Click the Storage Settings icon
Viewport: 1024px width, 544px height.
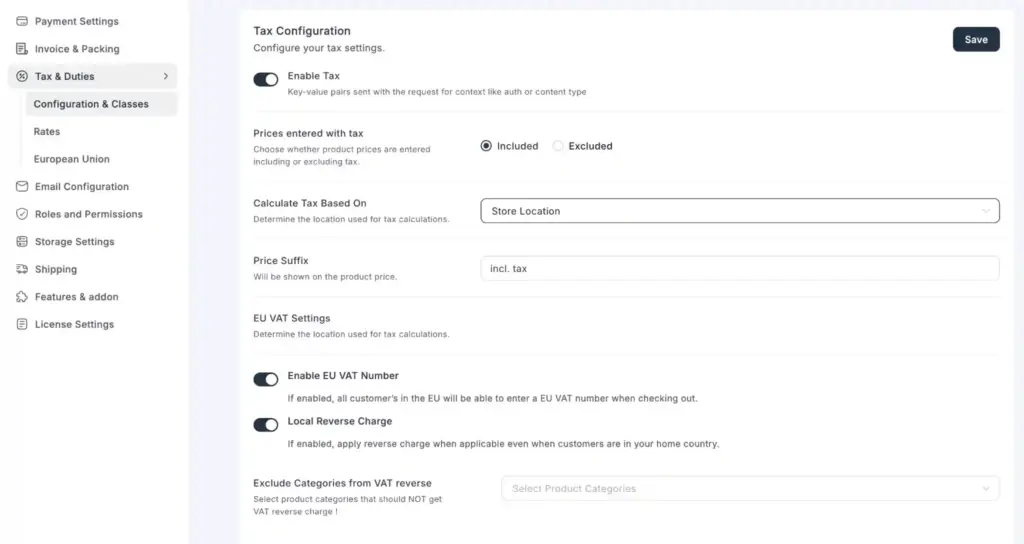(x=22, y=241)
